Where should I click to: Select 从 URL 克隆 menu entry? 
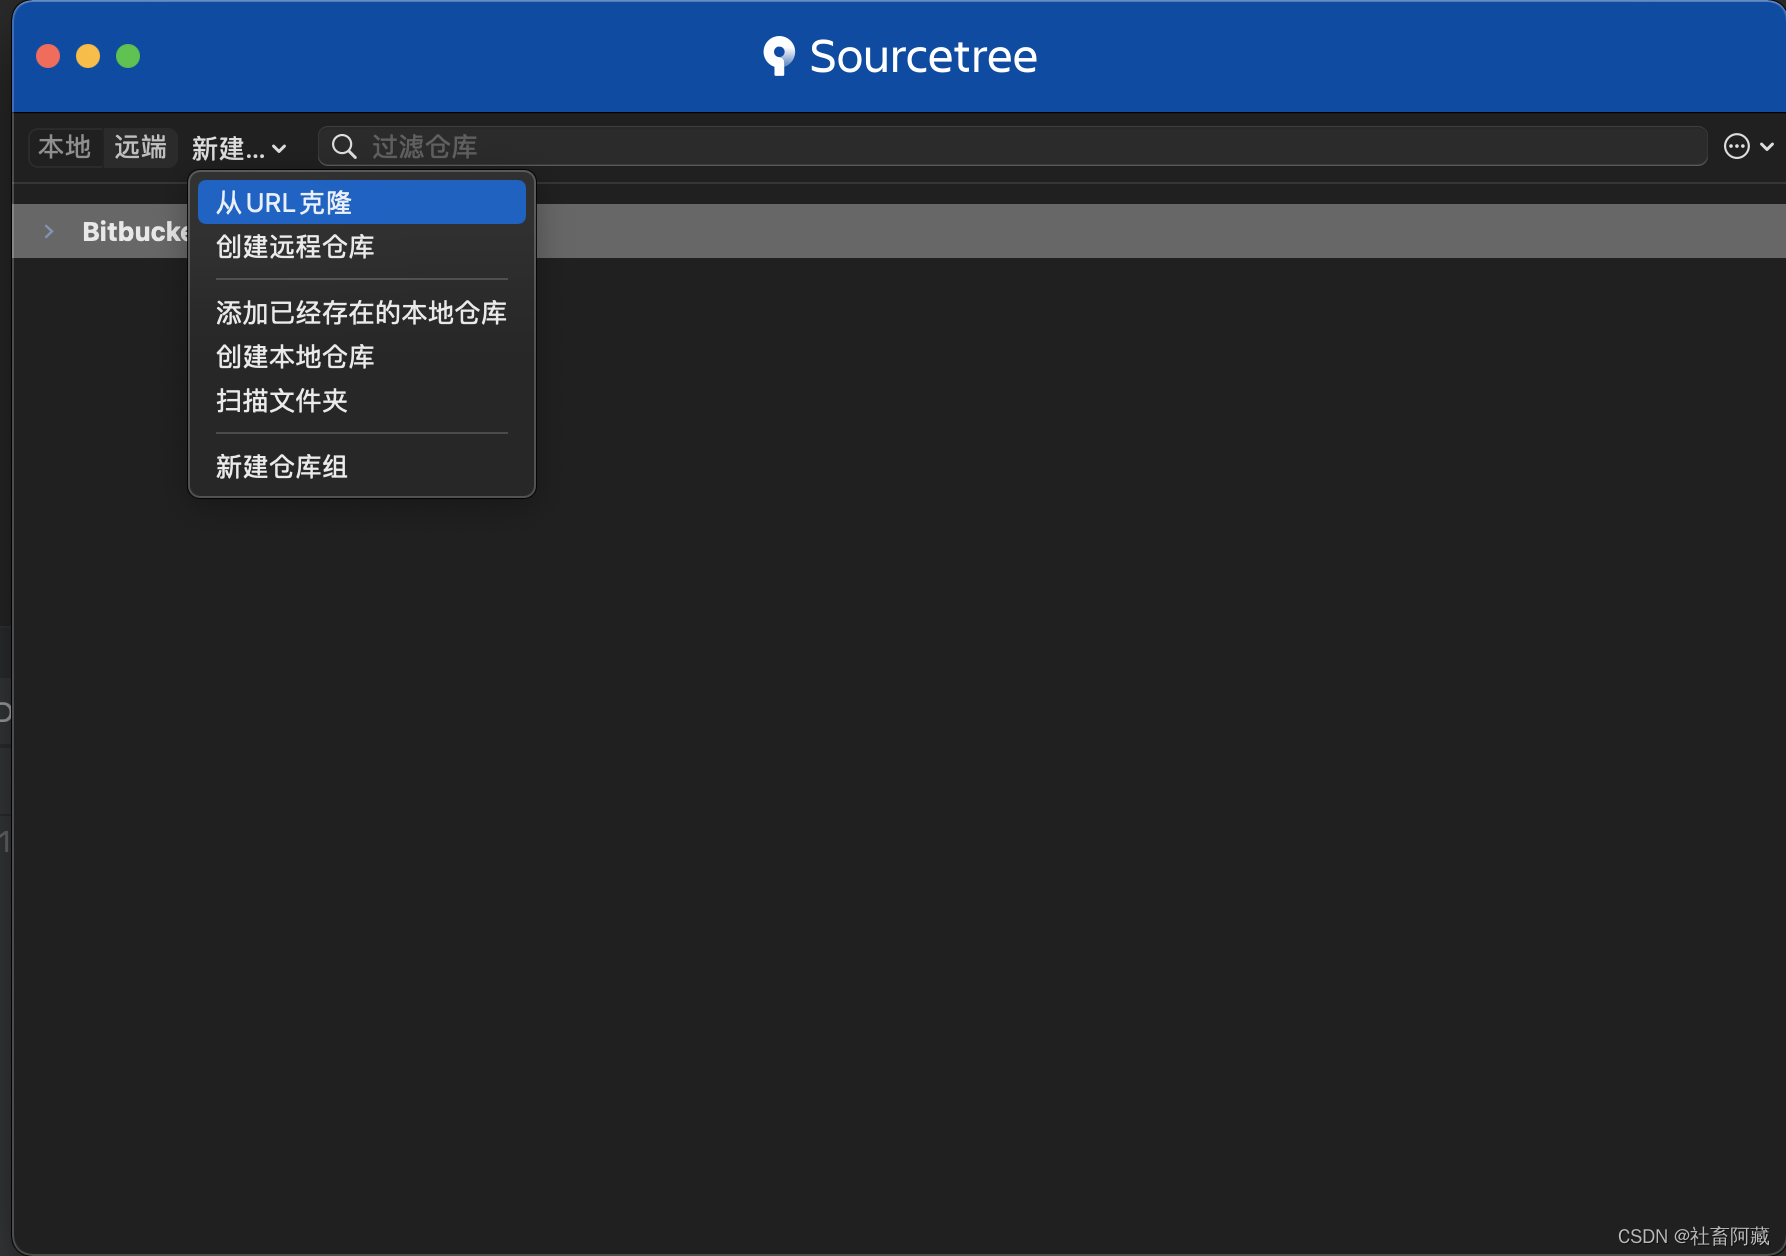(x=362, y=203)
